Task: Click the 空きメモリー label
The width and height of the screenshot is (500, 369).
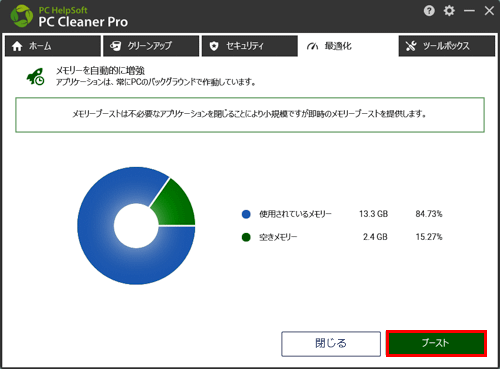Action: point(278,237)
